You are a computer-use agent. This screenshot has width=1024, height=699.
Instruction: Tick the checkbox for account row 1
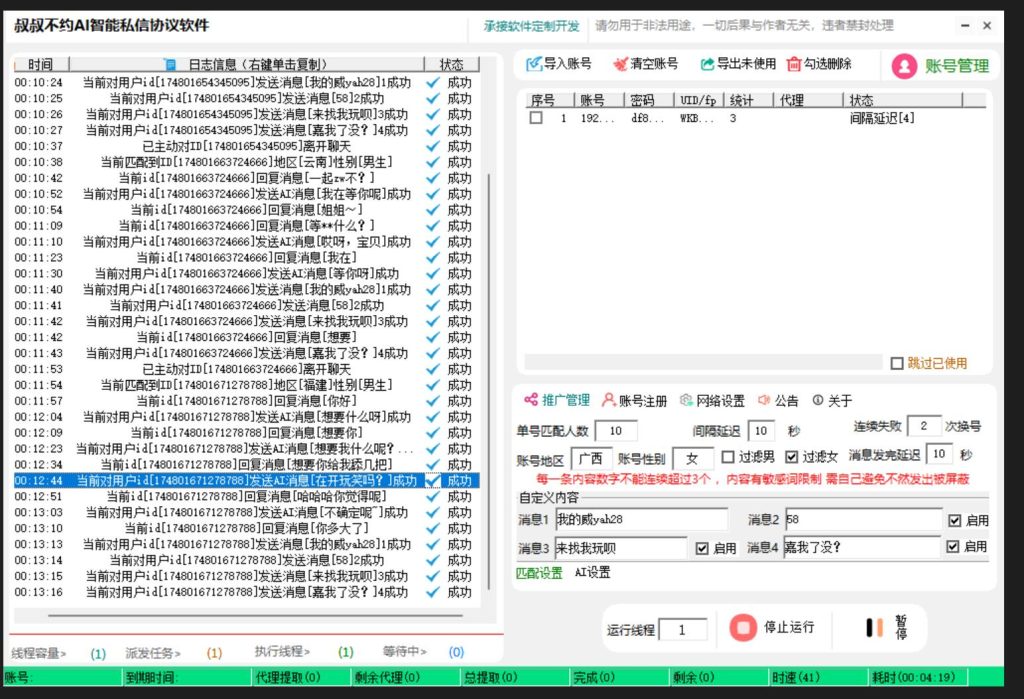tap(536, 118)
